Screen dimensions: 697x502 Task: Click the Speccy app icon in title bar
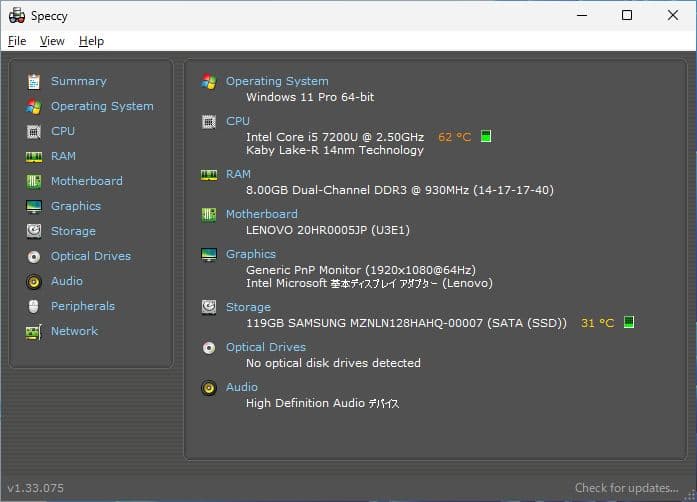coord(16,16)
